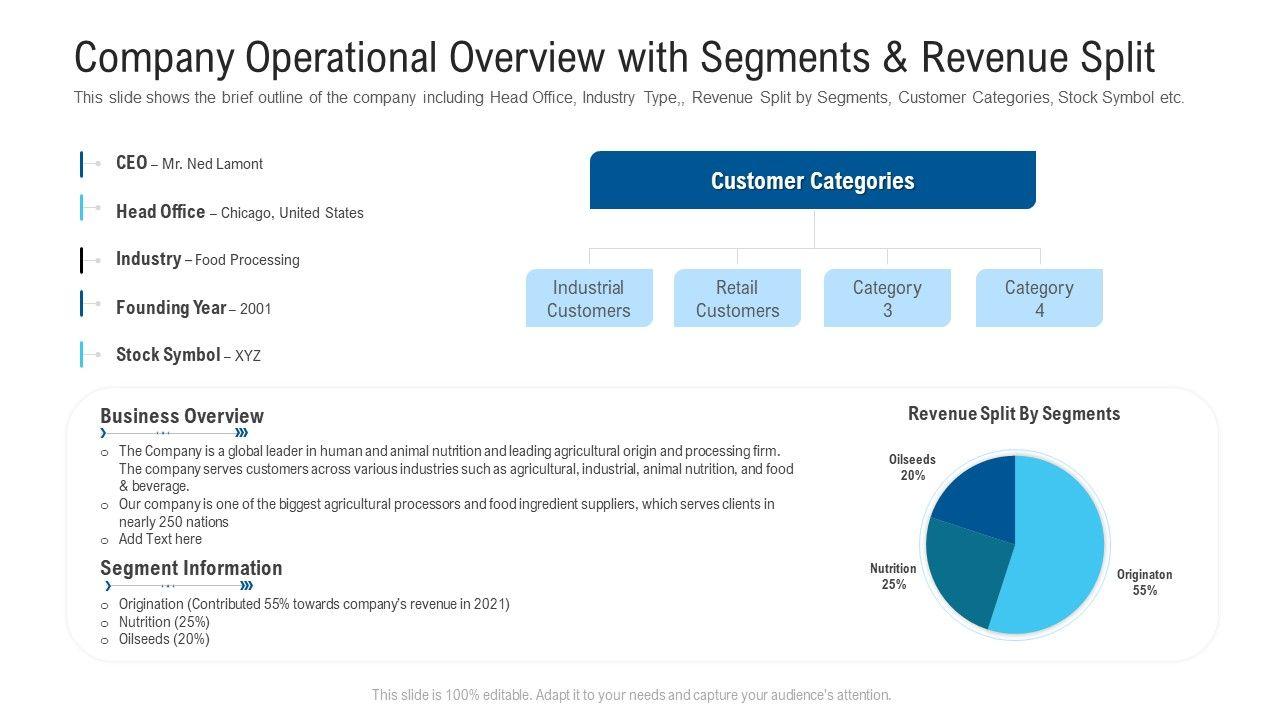This screenshot has height=720, width=1280.
Task: Select the Revenue Split By Segments heading
Action: click(1014, 414)
